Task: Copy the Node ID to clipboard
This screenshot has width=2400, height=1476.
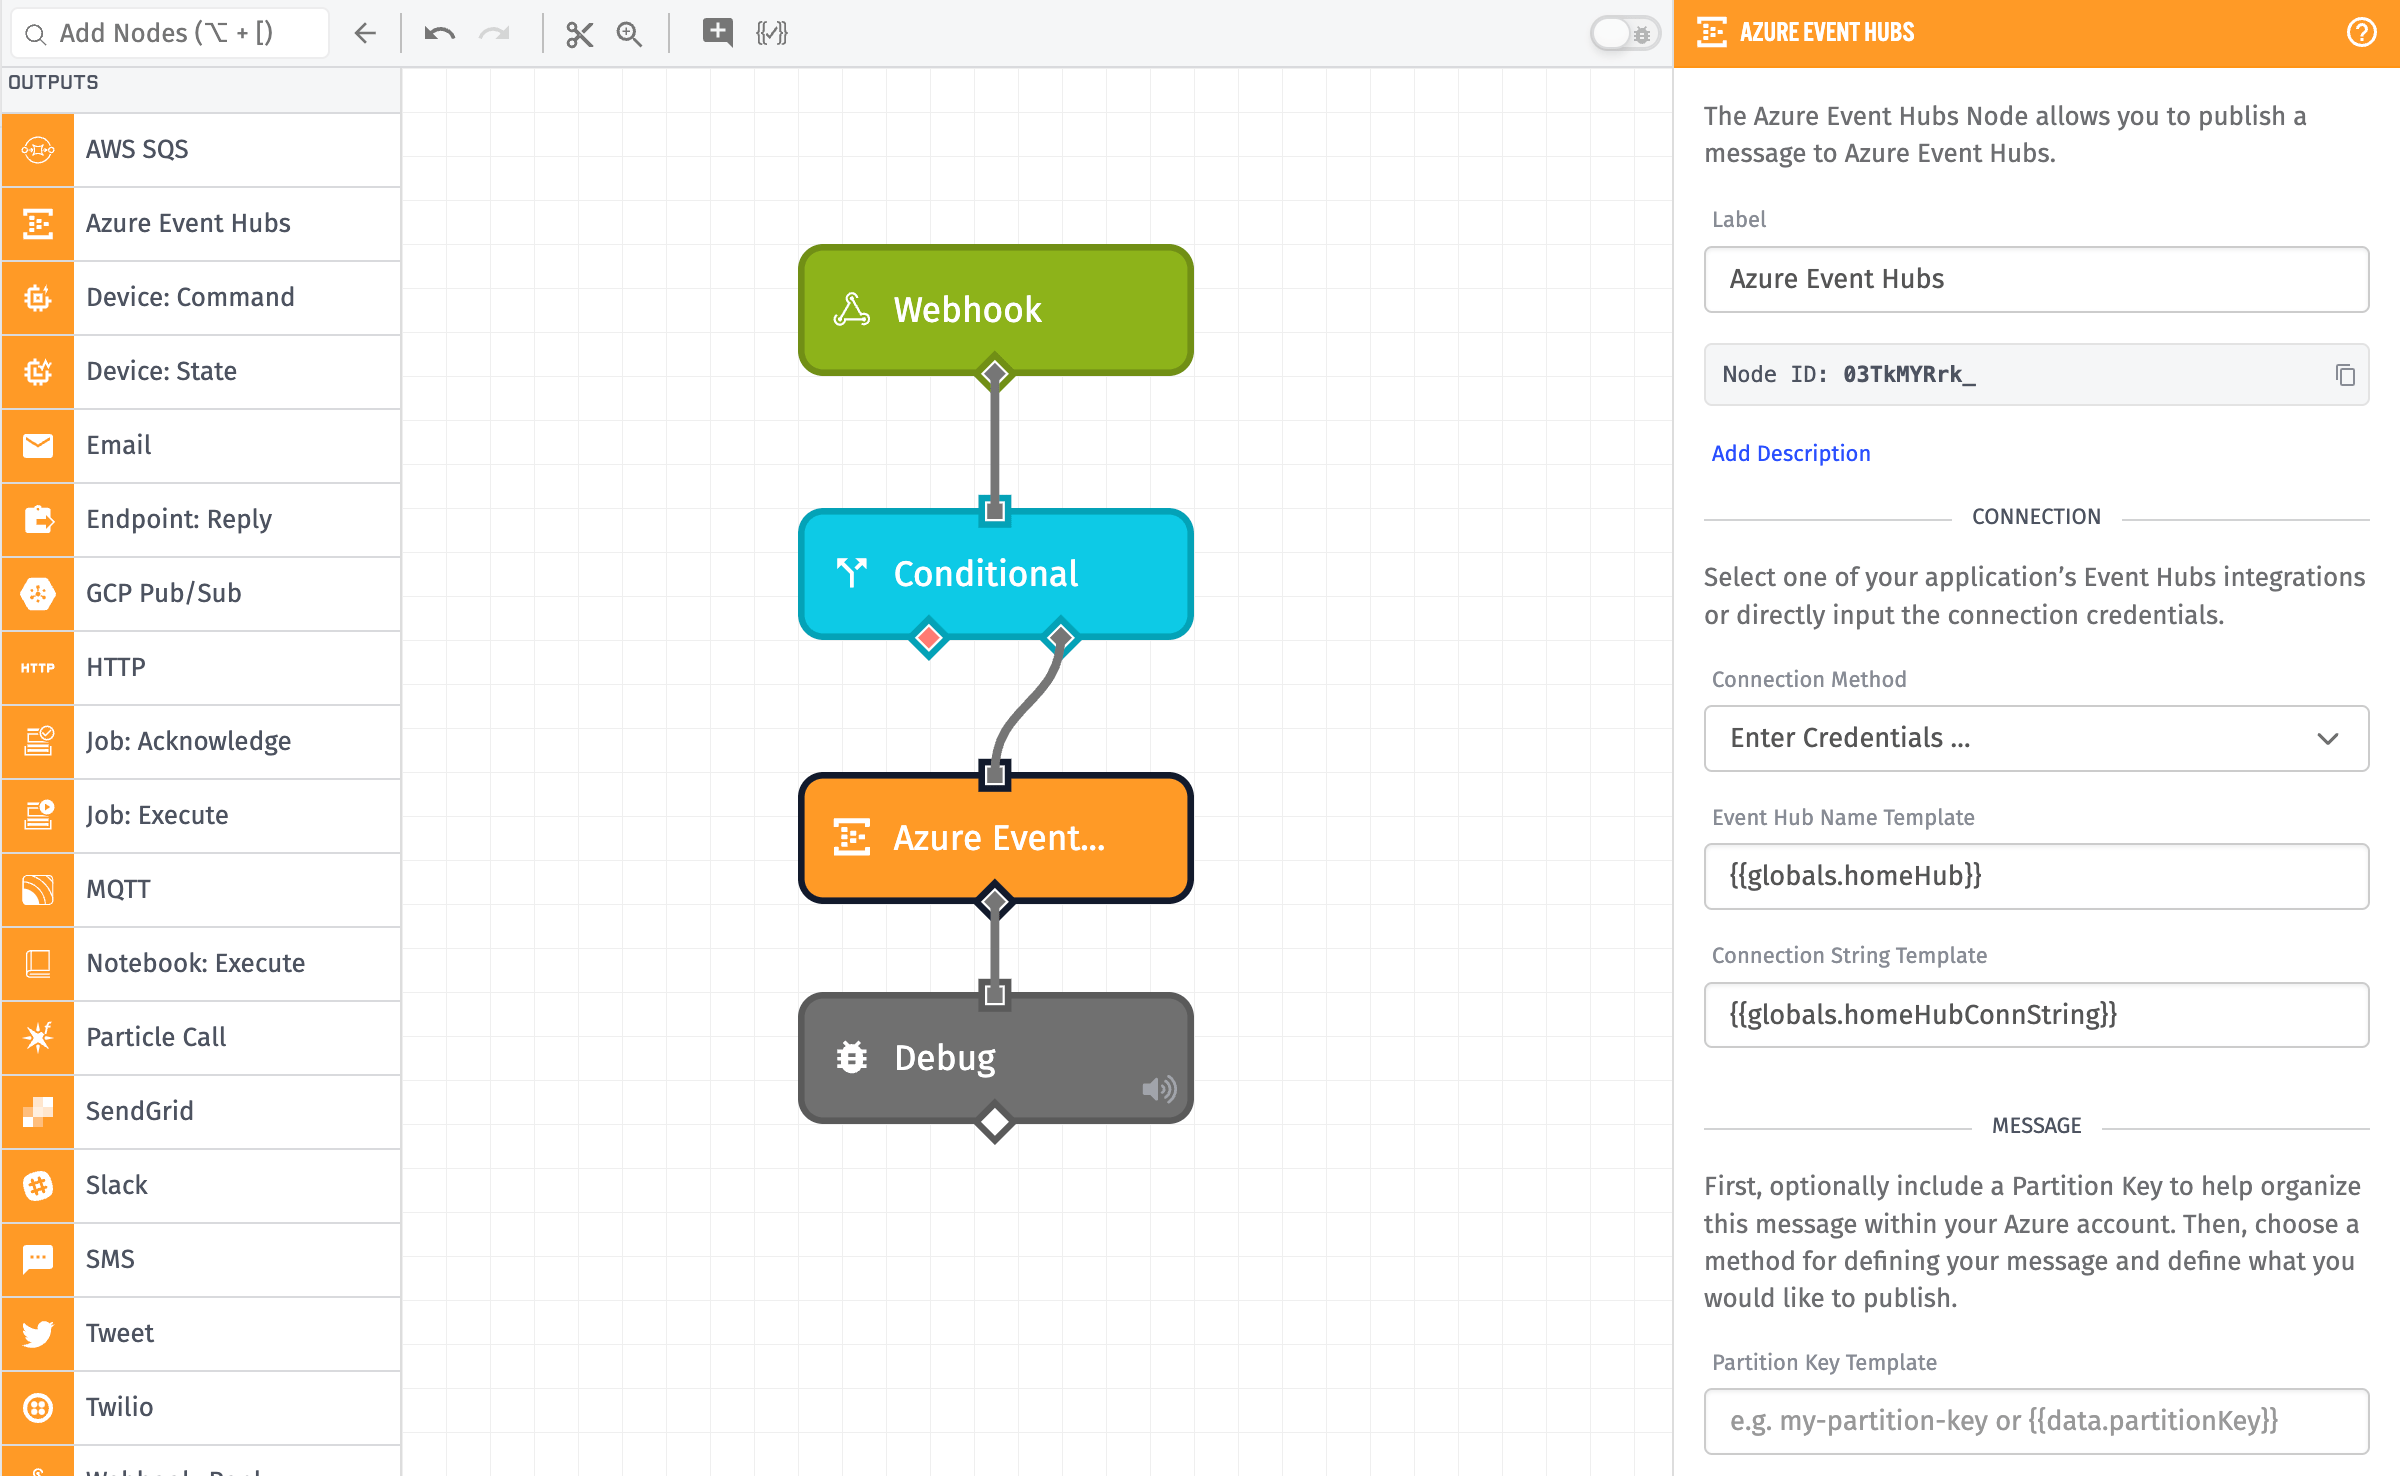Action: coord(2345,375)
